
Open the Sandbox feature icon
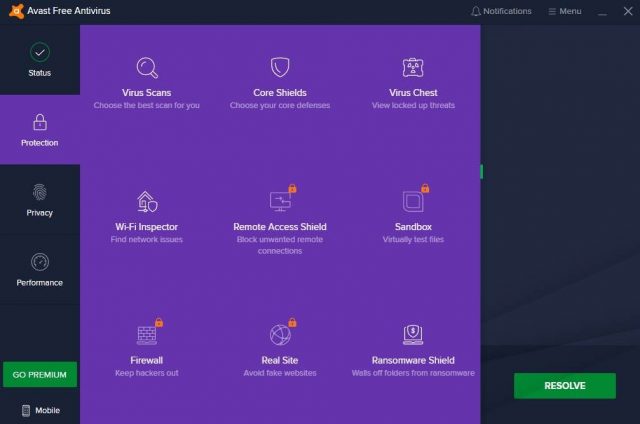coord(412,201)
